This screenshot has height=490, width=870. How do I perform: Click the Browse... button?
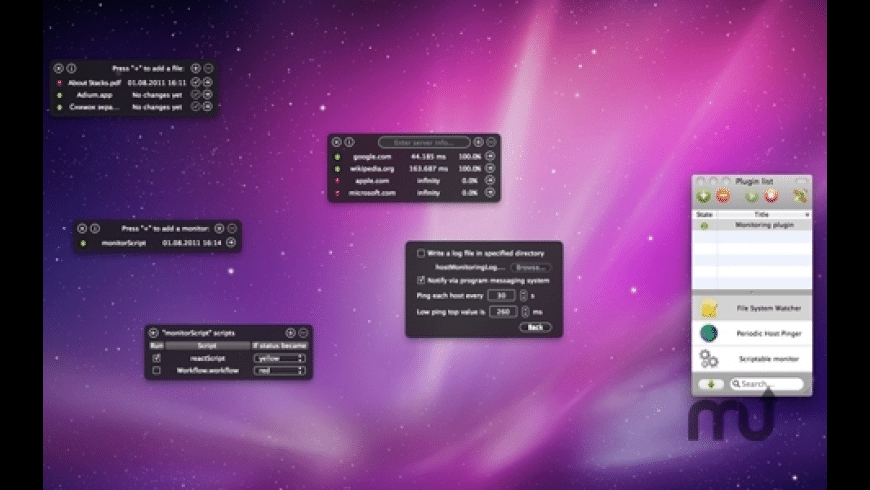click(530, 267)
